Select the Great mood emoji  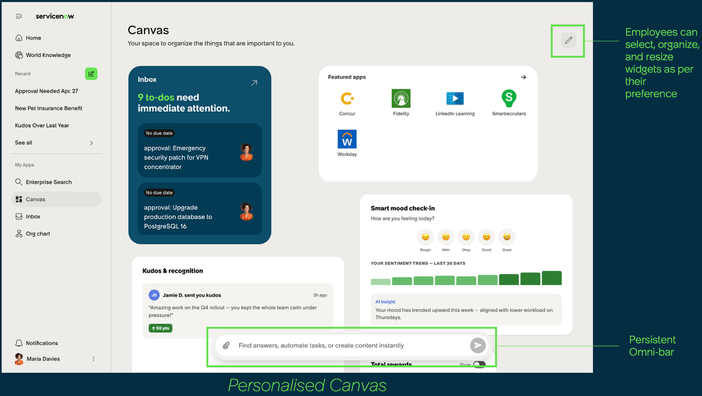507,237
